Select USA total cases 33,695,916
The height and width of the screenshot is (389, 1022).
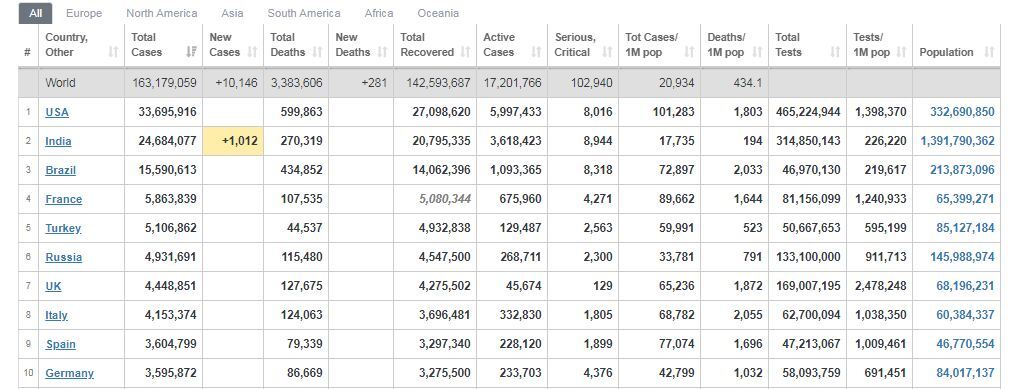pos(167,112)
